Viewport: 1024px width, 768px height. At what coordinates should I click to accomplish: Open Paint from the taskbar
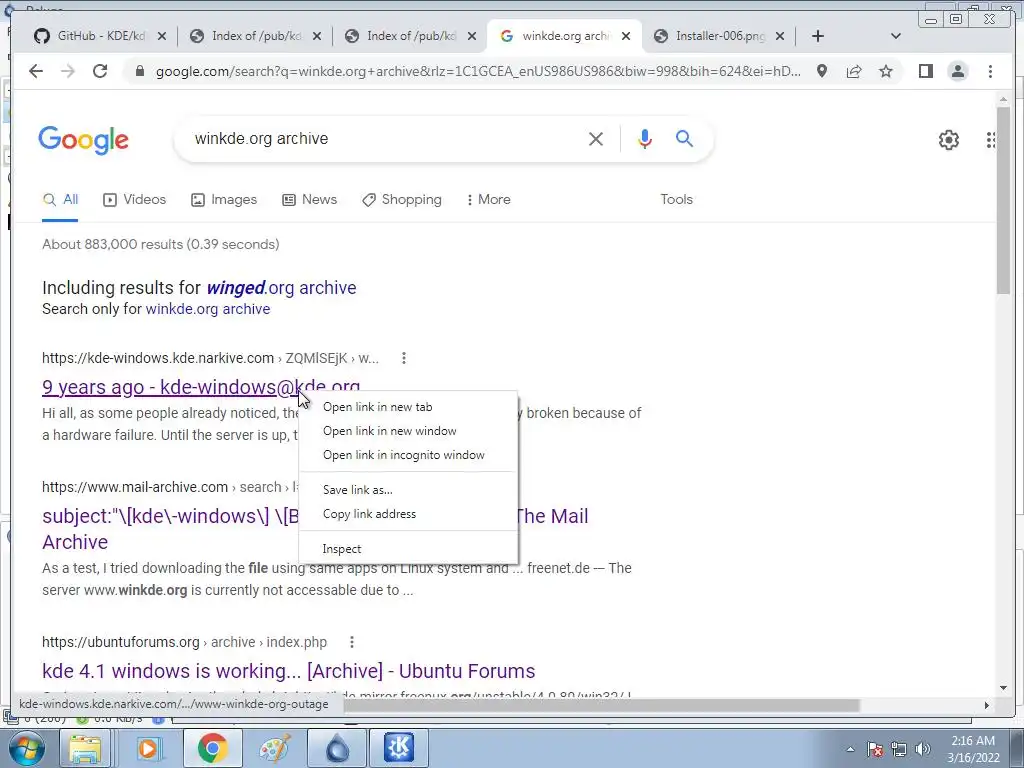click(274, 748)
